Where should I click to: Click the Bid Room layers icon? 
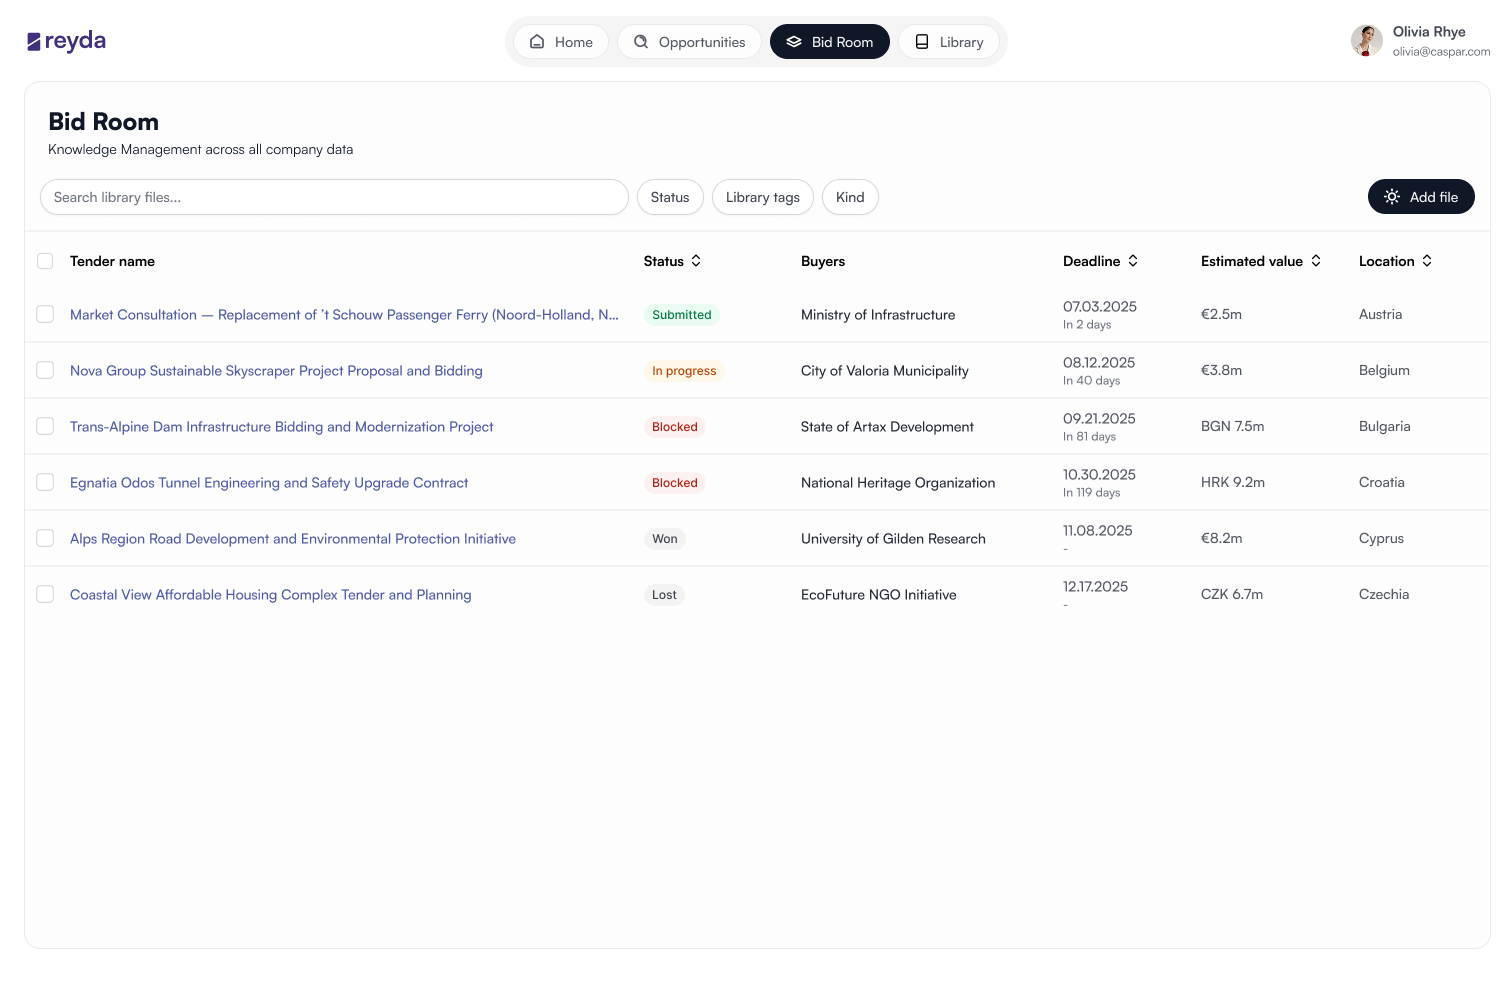794,42
